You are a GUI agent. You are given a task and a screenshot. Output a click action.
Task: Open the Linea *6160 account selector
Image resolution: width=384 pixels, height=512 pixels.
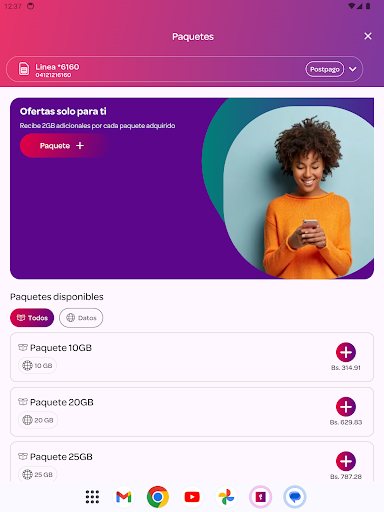(x=184, y=69)
